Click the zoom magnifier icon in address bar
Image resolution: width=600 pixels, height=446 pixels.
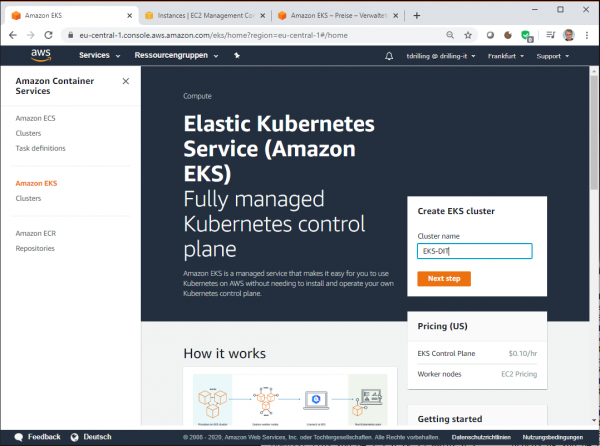coord(450,35)
